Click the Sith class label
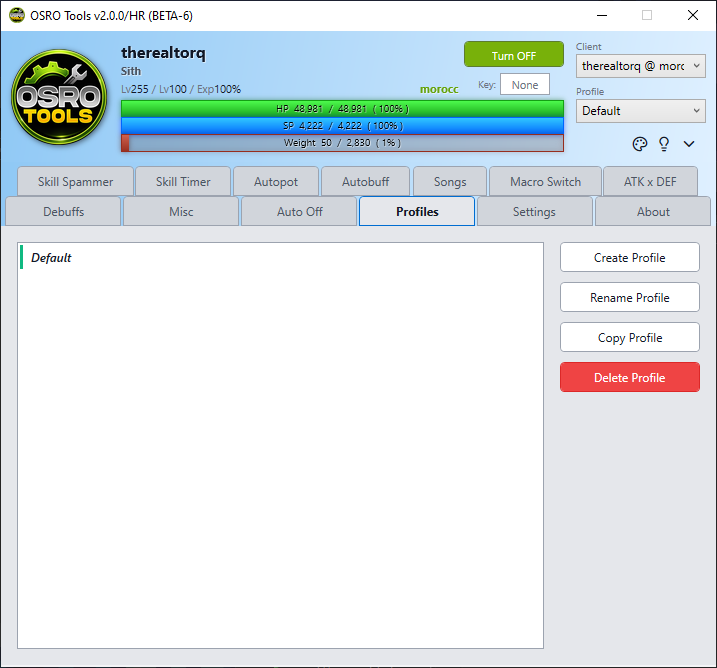The image size is (717, 668). (x=131, y=71)
